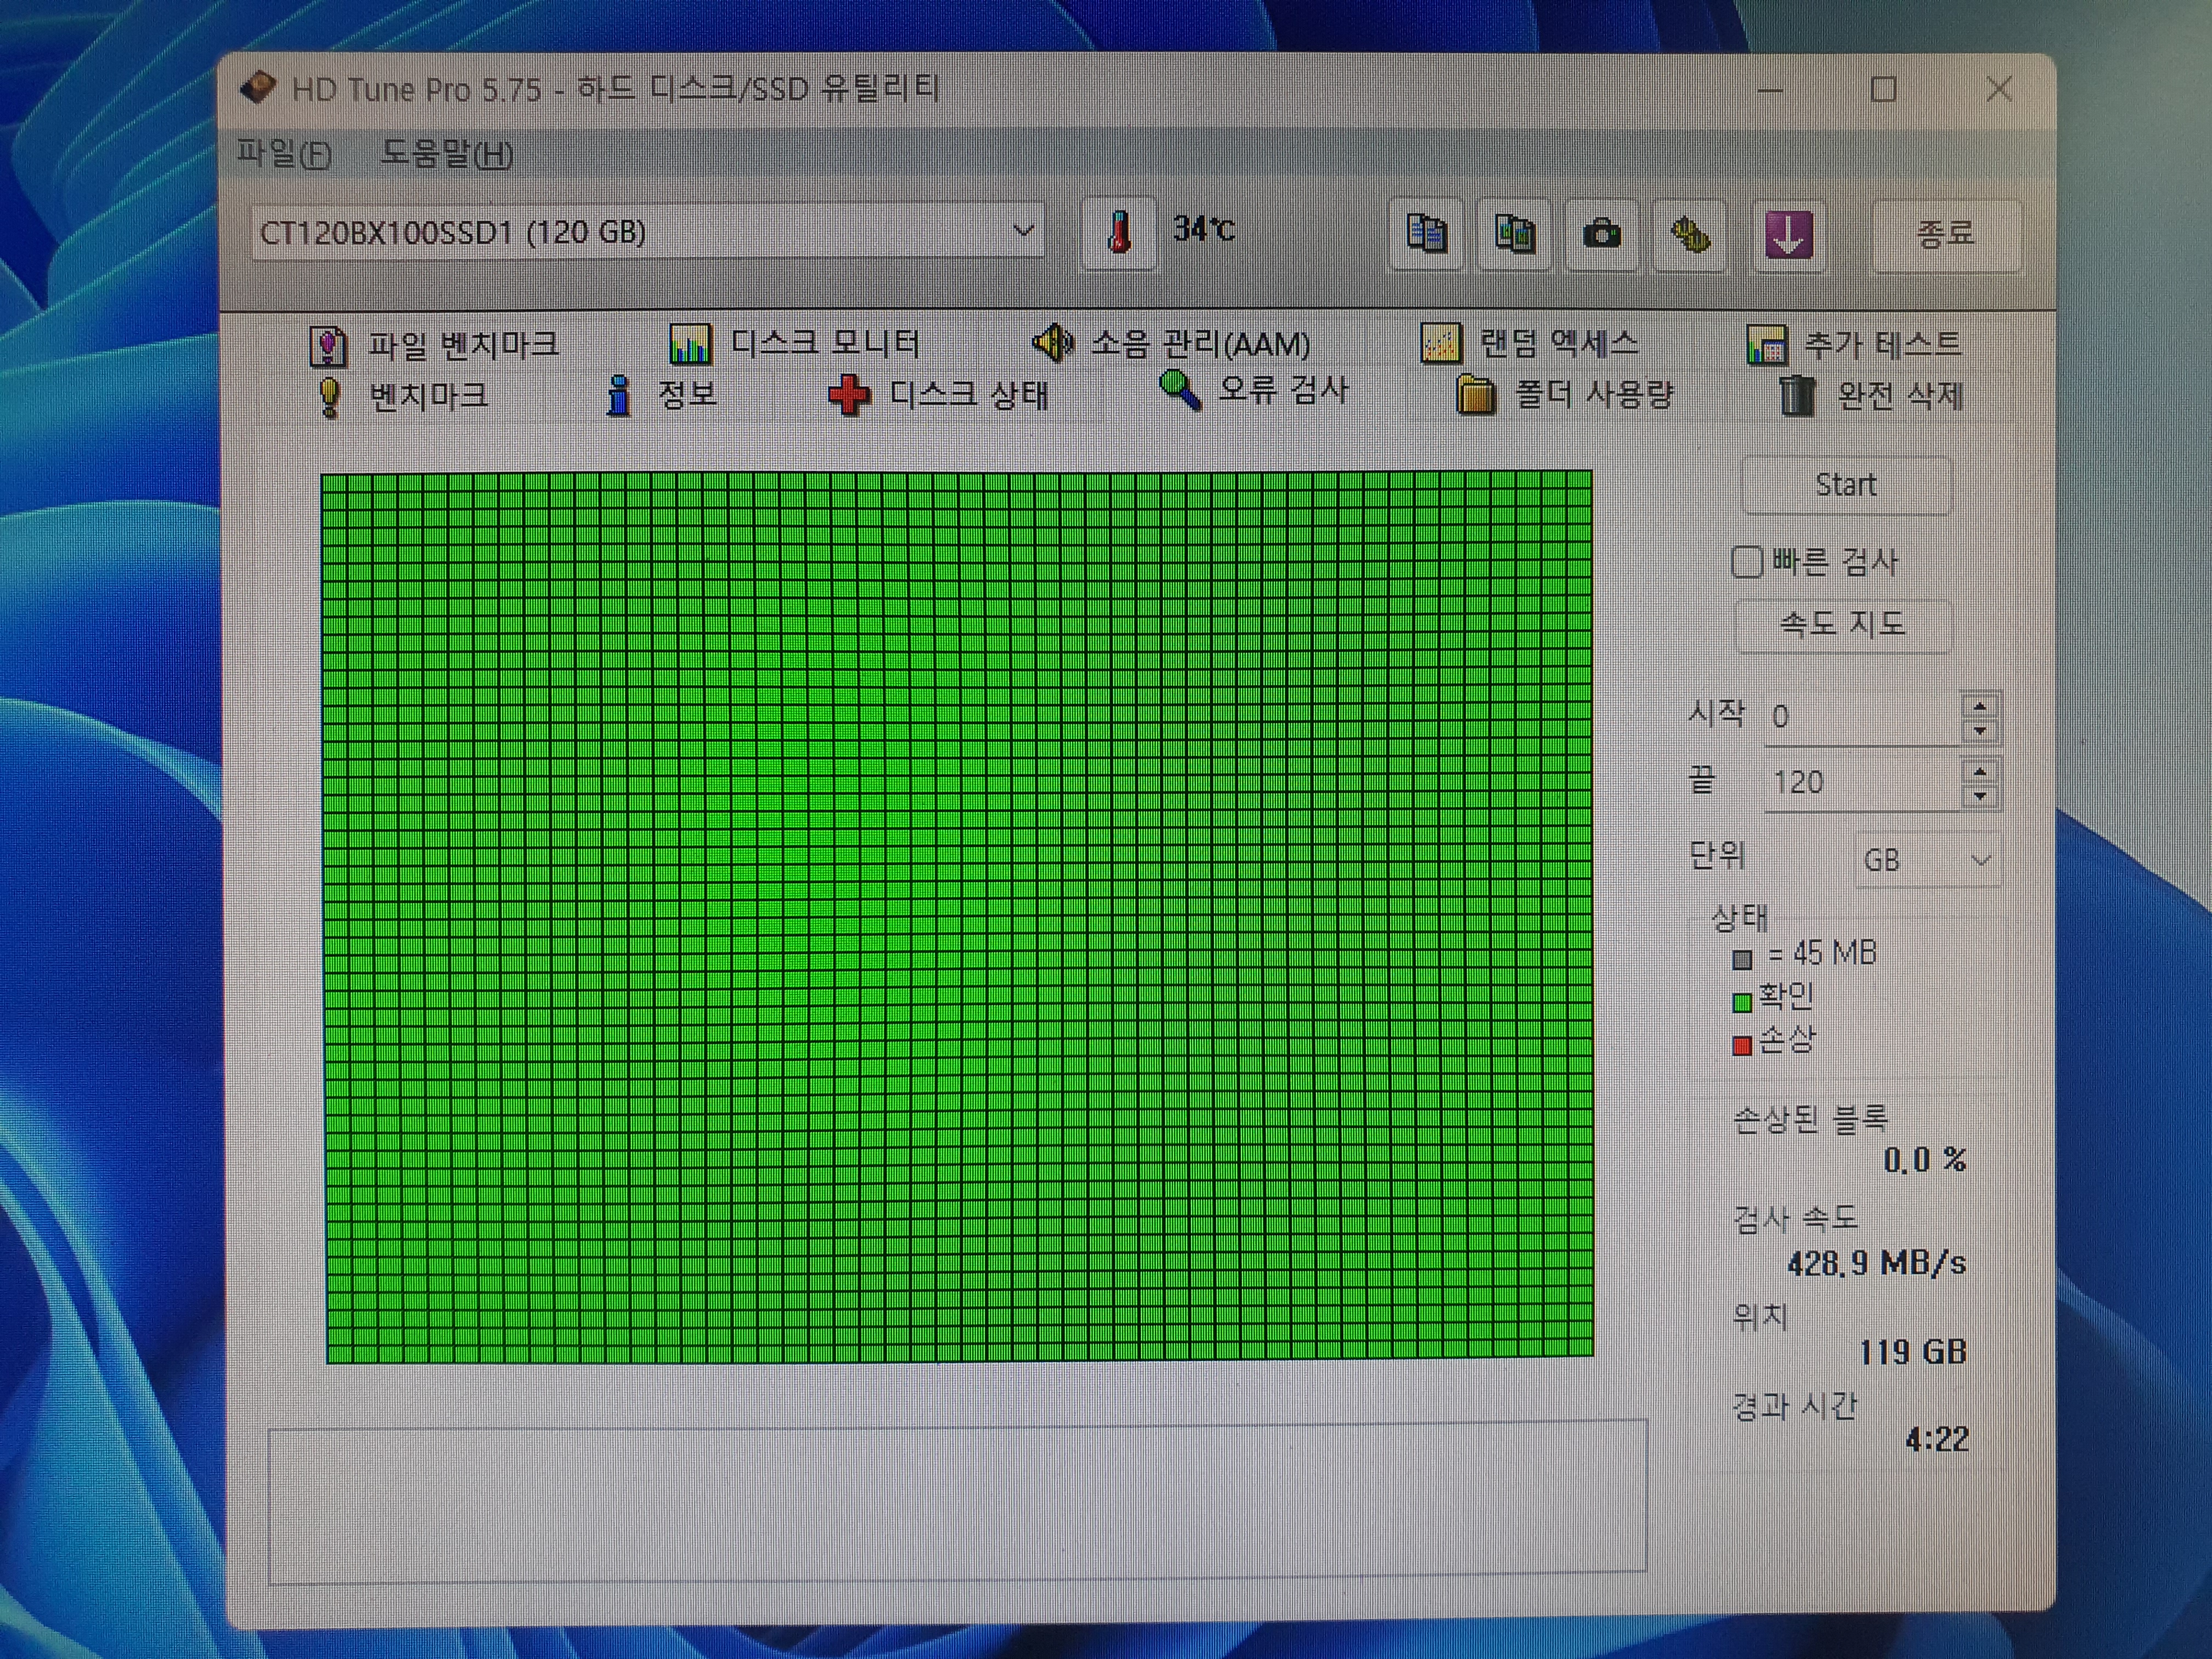
Task: Switch to the 디스크 상태 tab
Action: (938, 396)
